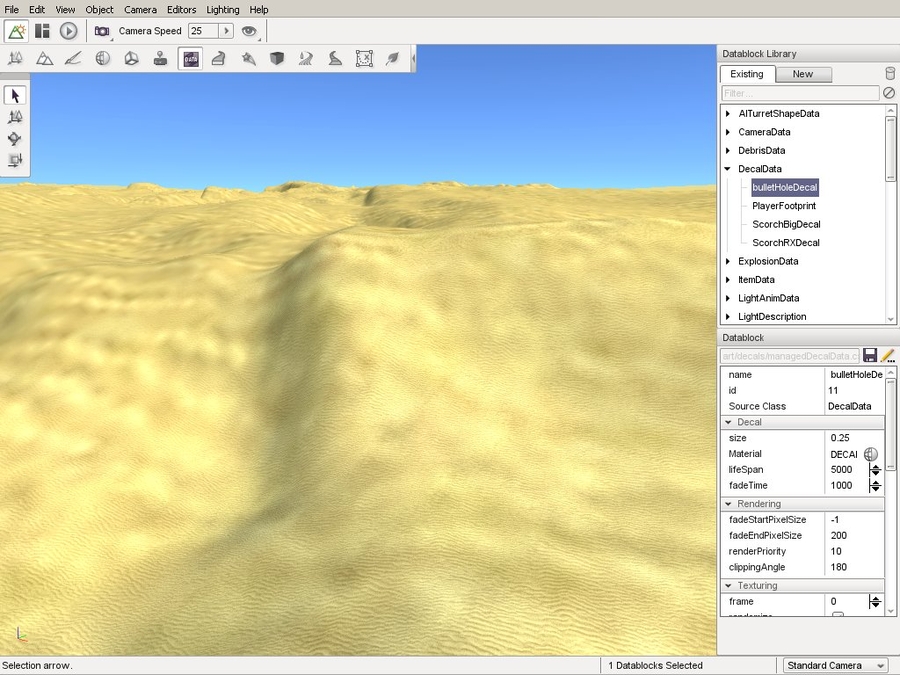Save the datablock with the floppy disk icon
900x675 pixels.
pos(870,356)
